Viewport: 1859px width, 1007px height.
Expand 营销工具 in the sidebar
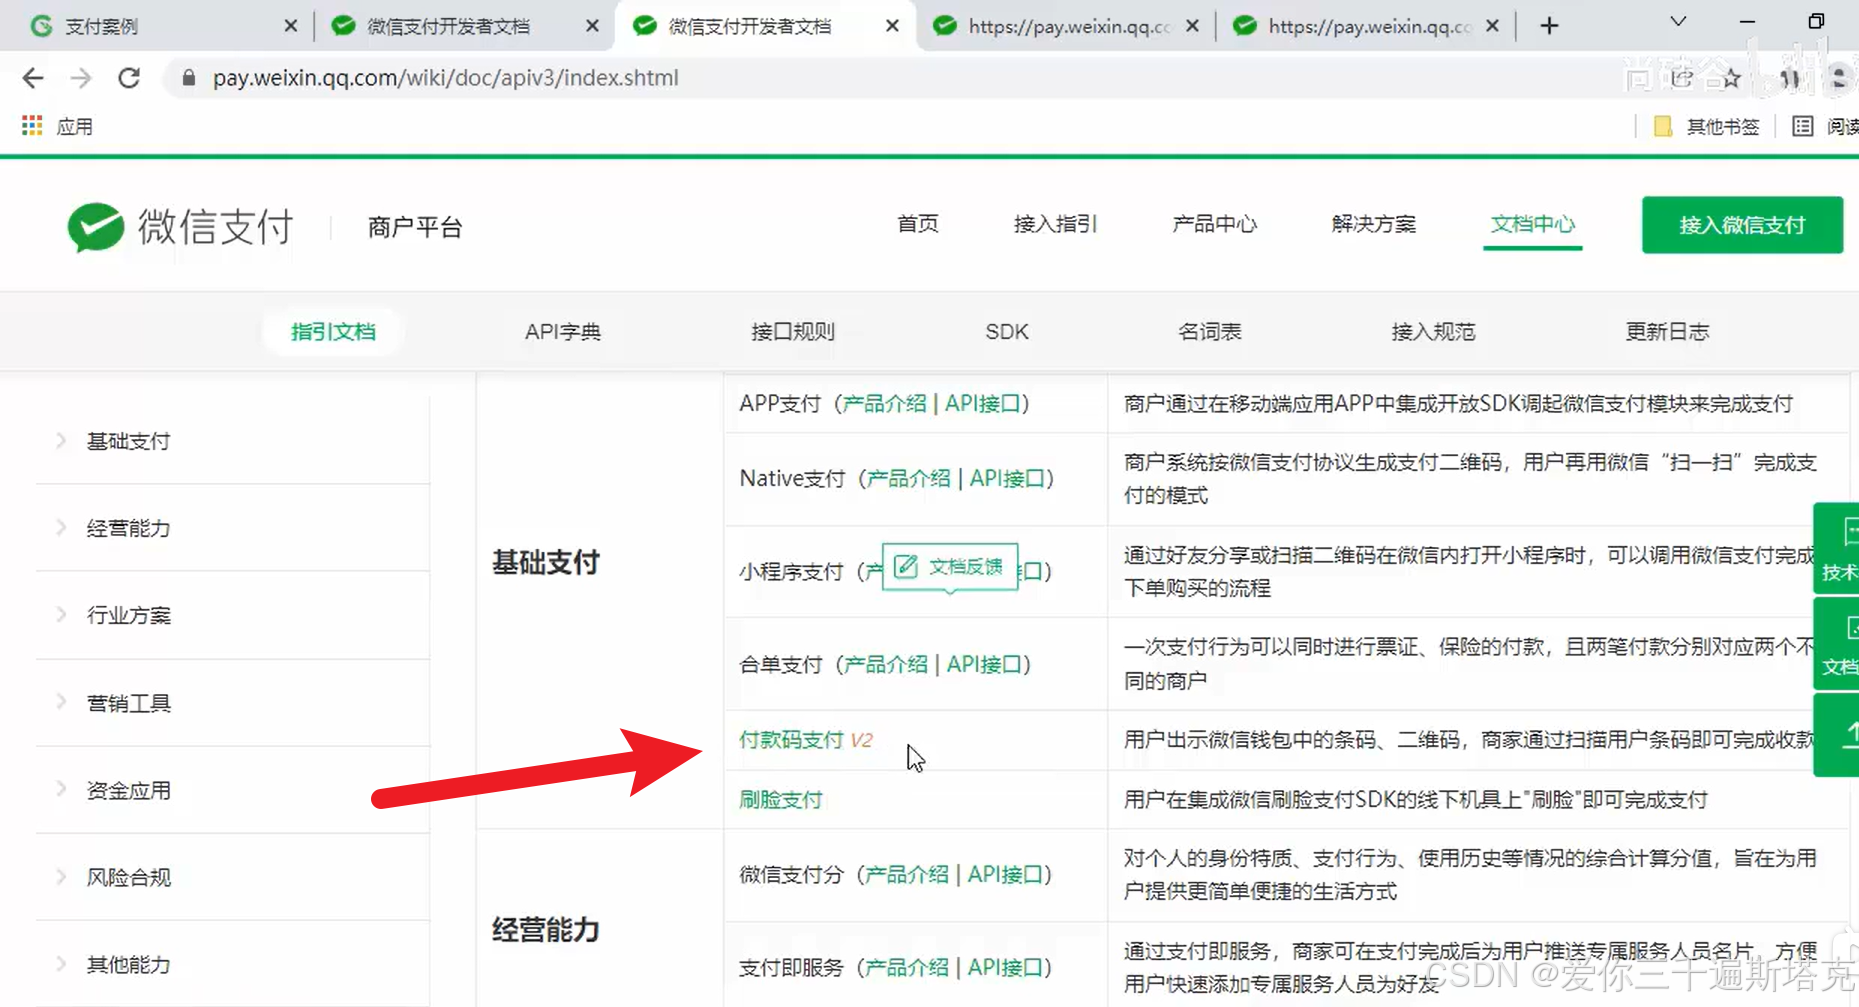coord(232,703)
